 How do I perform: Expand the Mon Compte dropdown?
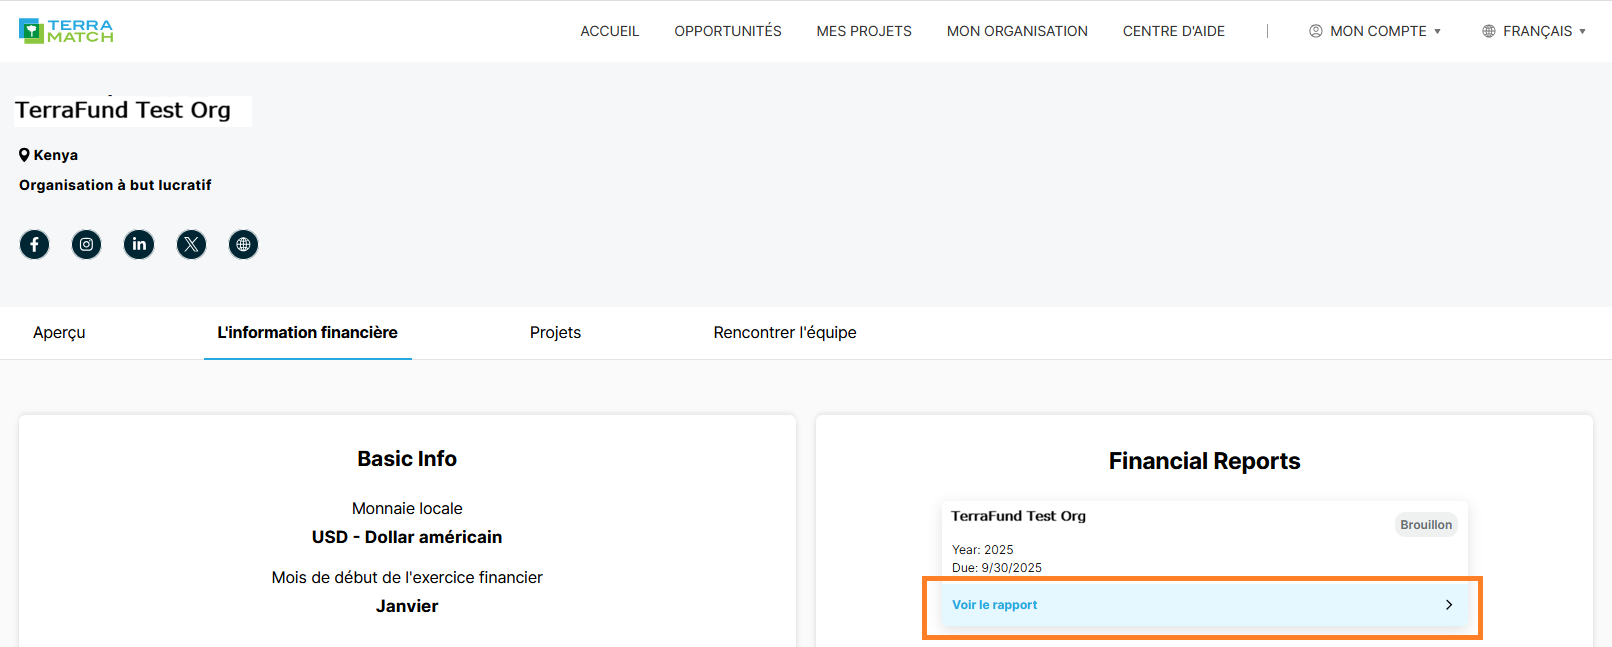click(1375, 31)
